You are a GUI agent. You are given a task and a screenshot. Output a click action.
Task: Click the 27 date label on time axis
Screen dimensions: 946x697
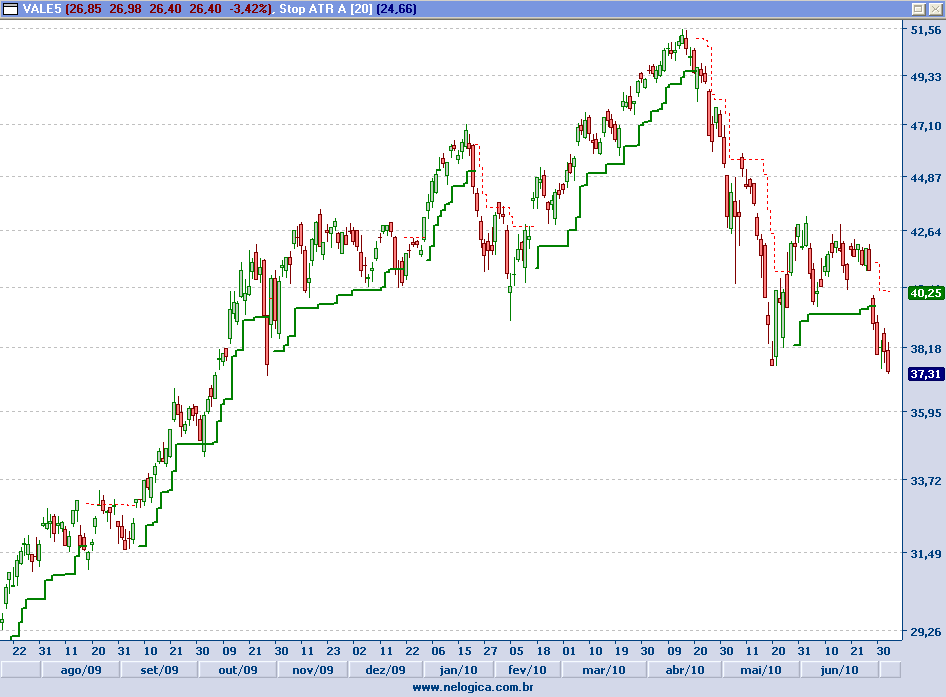pos(490,651)
